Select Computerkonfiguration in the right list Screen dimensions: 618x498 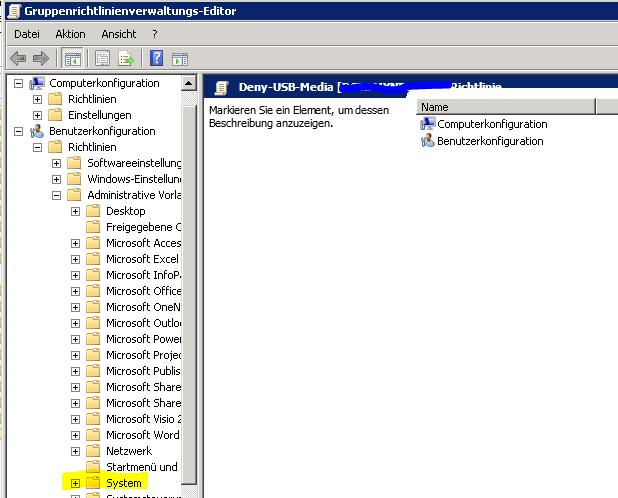click(x=491, y=124)
